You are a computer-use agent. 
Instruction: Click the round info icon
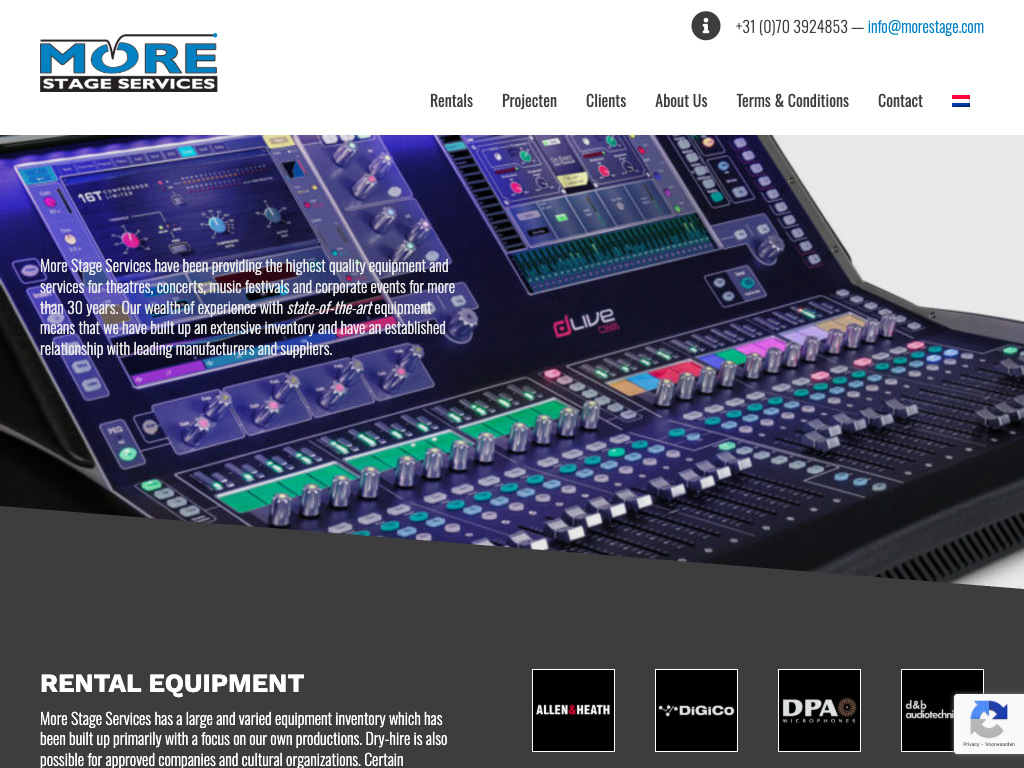[x=705, y=26]
